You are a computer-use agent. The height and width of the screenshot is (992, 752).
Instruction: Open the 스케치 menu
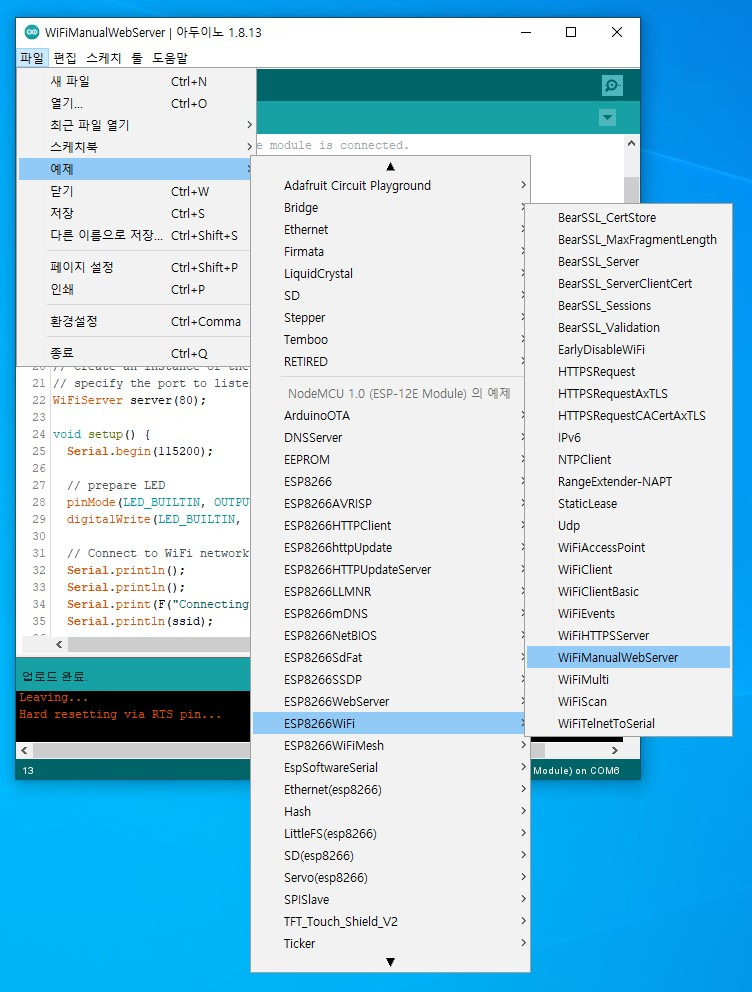pyautogui.click(x=103, y=58)
